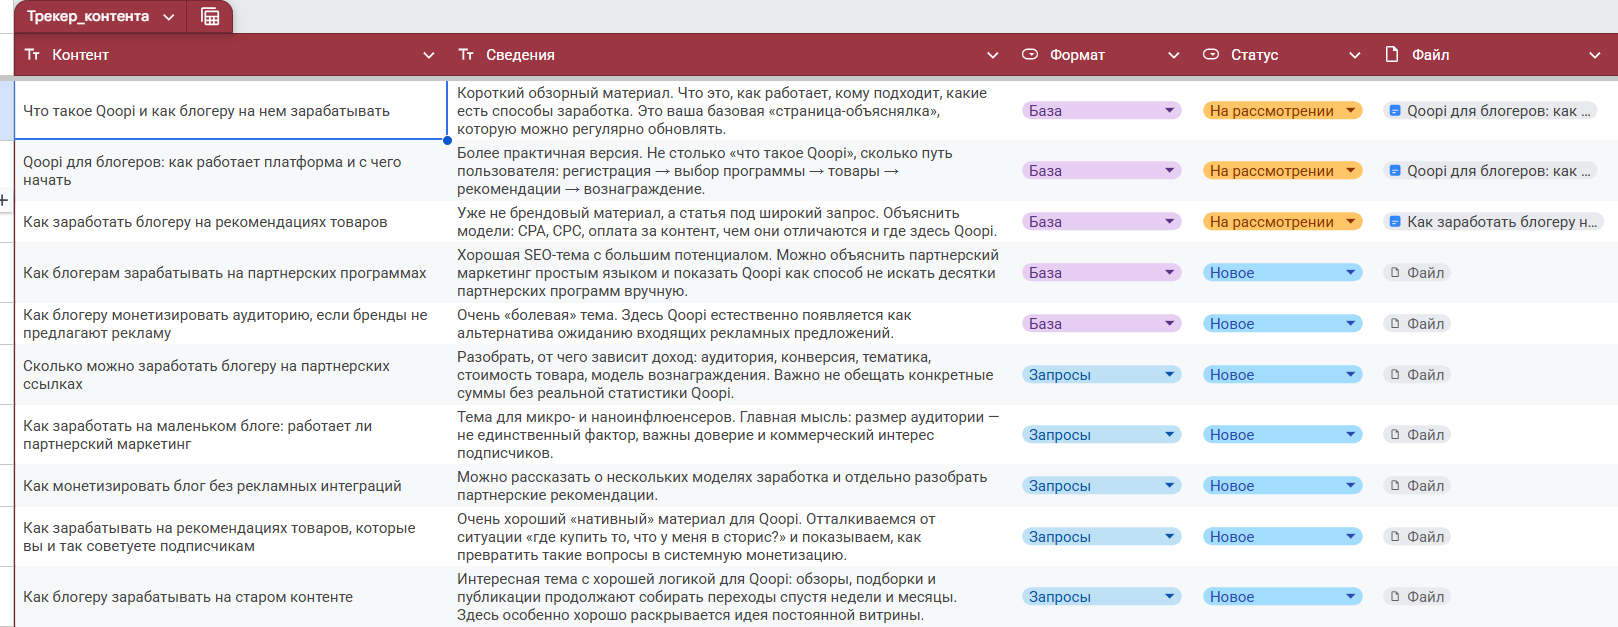Click the dropdown-type icon in Статус header
Image resolution: width=1618 pixels, height=627 pixels.
[1211, 55]
